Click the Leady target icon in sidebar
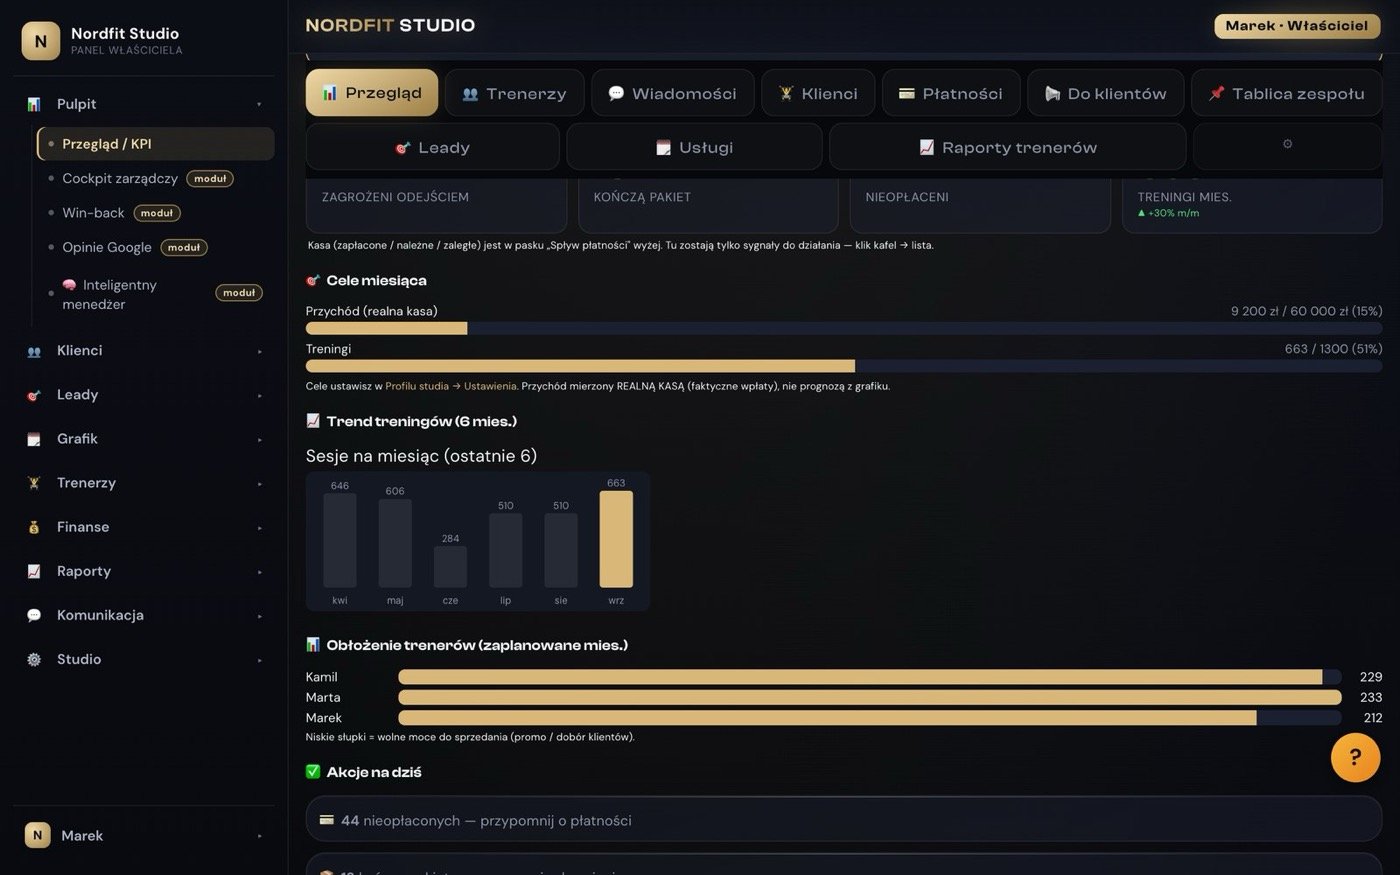The height and width of the screenshot is (875, 1400). click(x=34, y=395)
